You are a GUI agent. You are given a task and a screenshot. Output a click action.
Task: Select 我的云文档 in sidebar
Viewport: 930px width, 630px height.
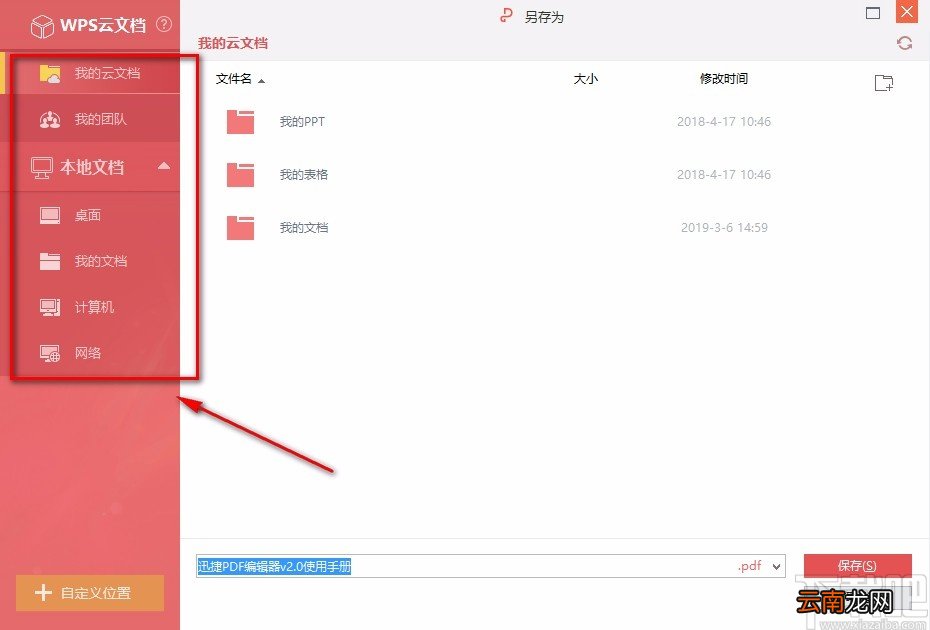point(90,74)
